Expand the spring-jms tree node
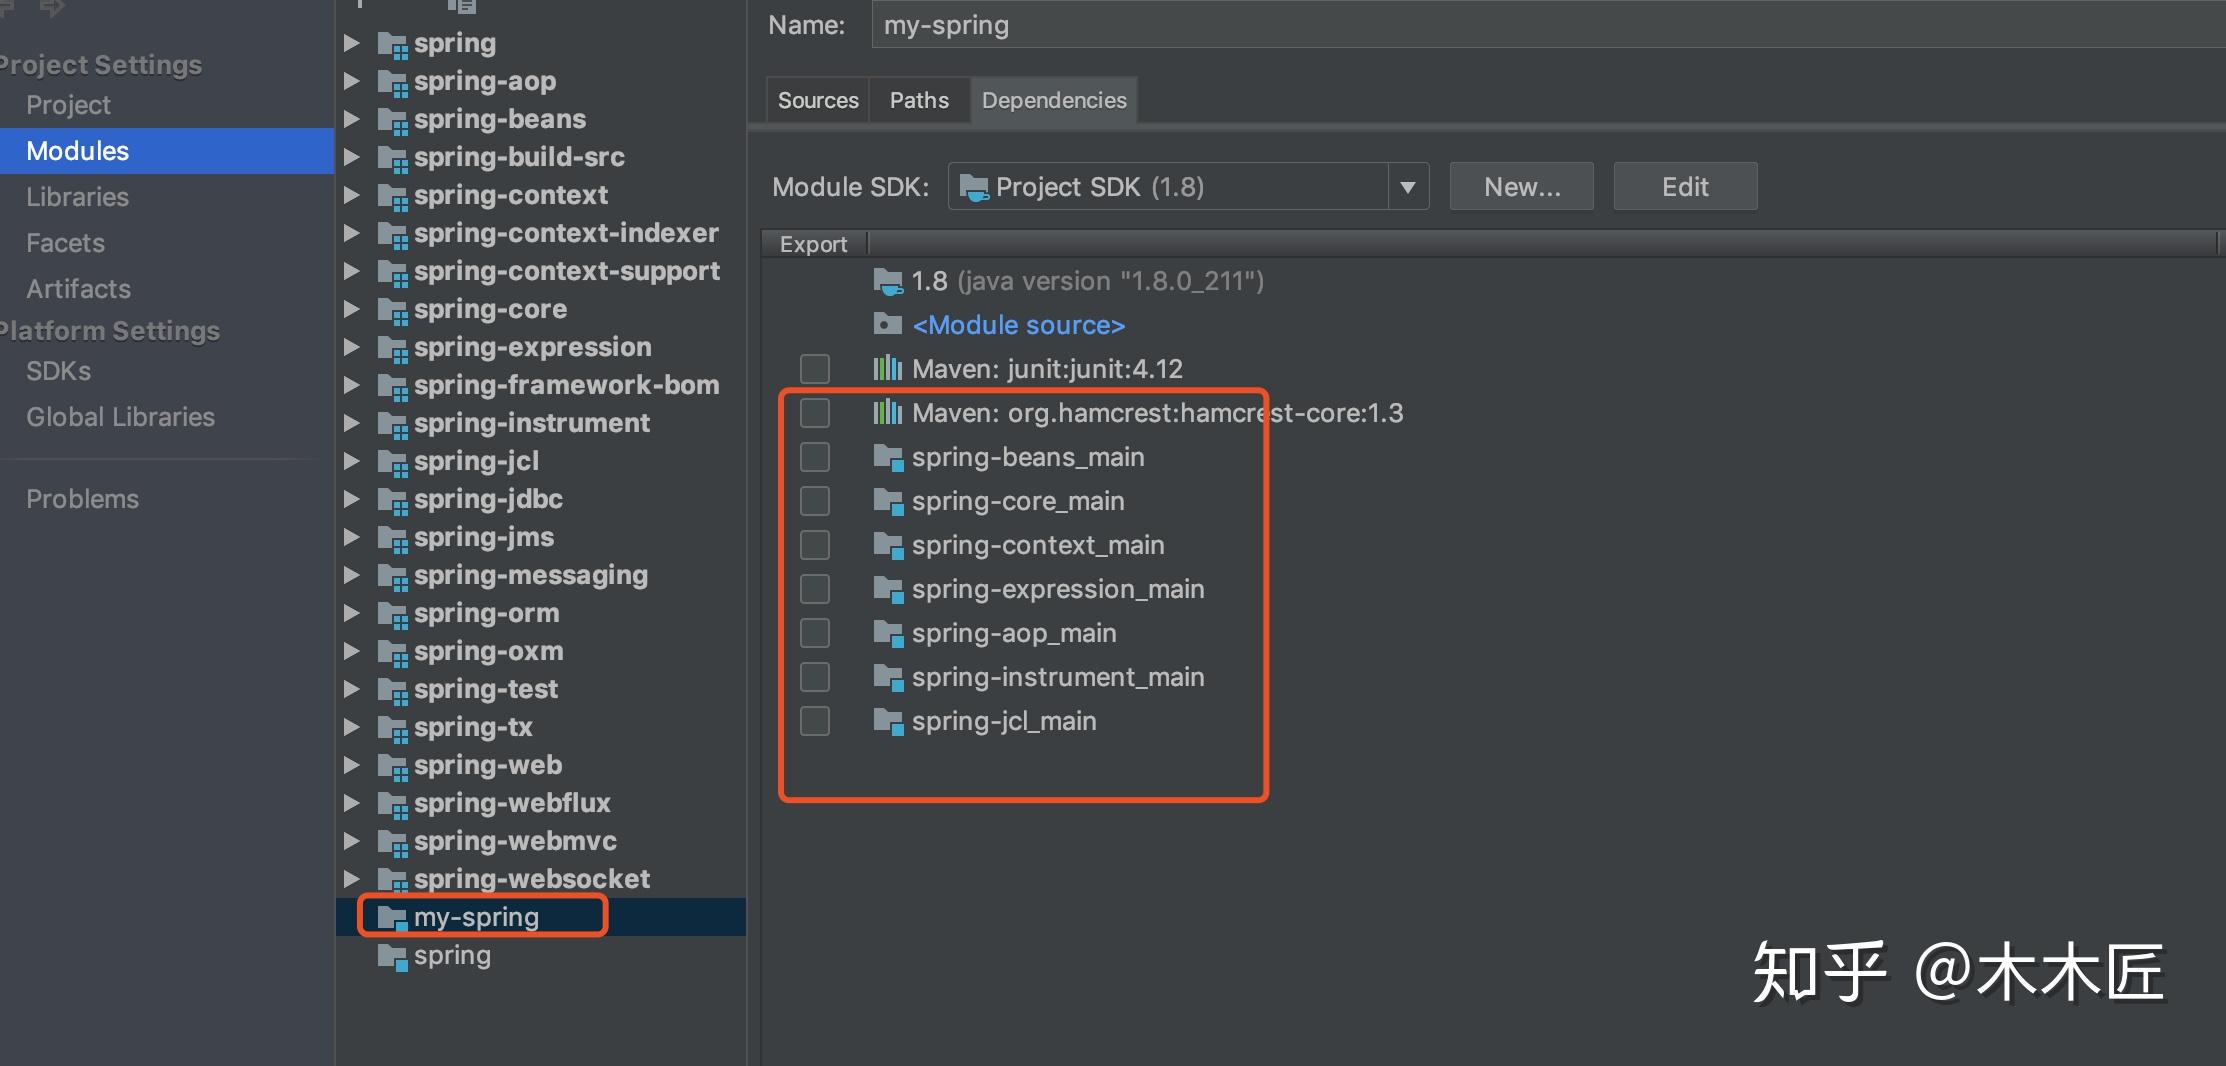Screen dimensions: 2226x1066 pos(352,537)
